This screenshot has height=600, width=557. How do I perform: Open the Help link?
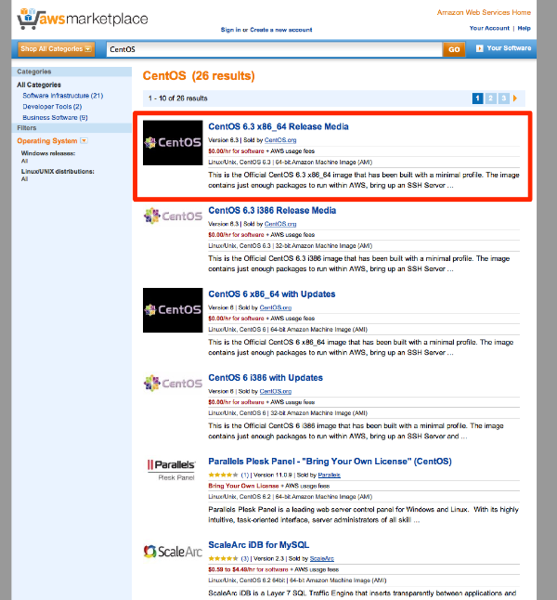pyautogui.click(x=524, y=28)
